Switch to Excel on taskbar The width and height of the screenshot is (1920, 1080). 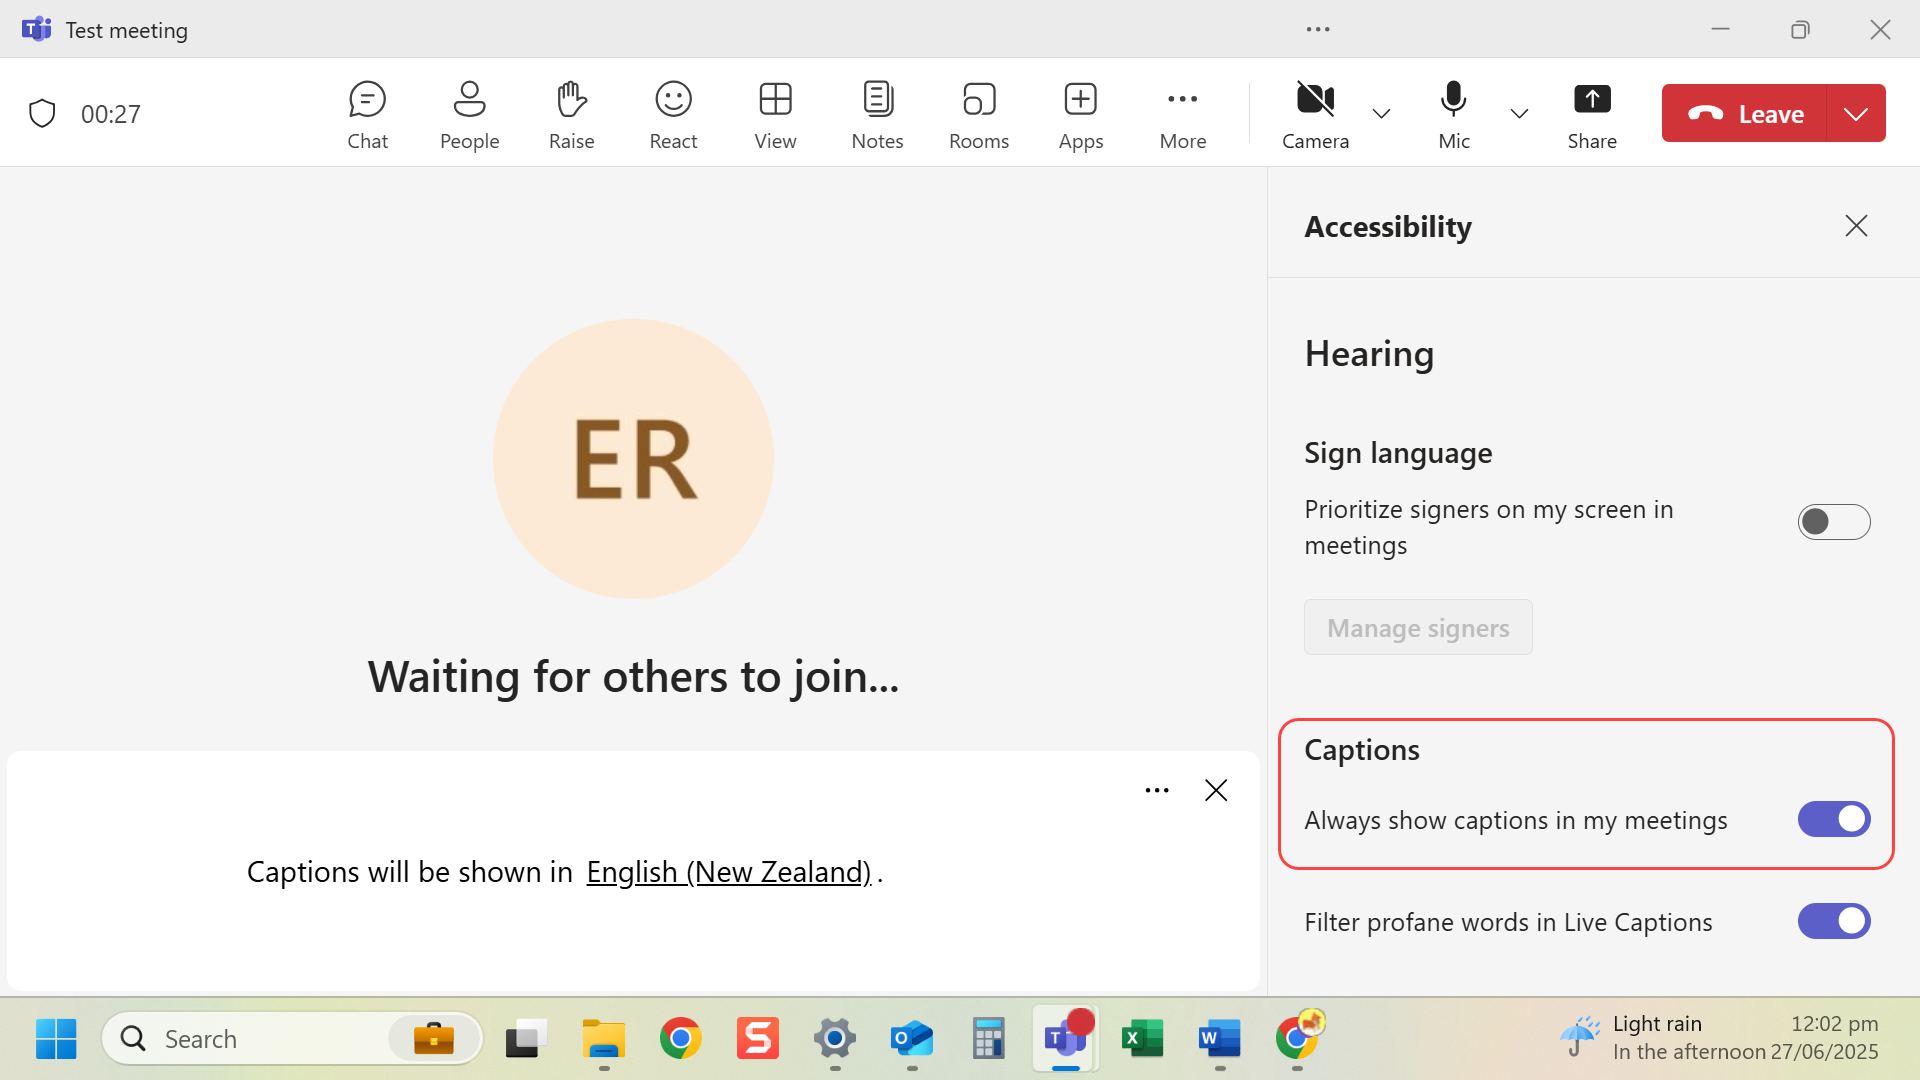tap(1143, 1039)
